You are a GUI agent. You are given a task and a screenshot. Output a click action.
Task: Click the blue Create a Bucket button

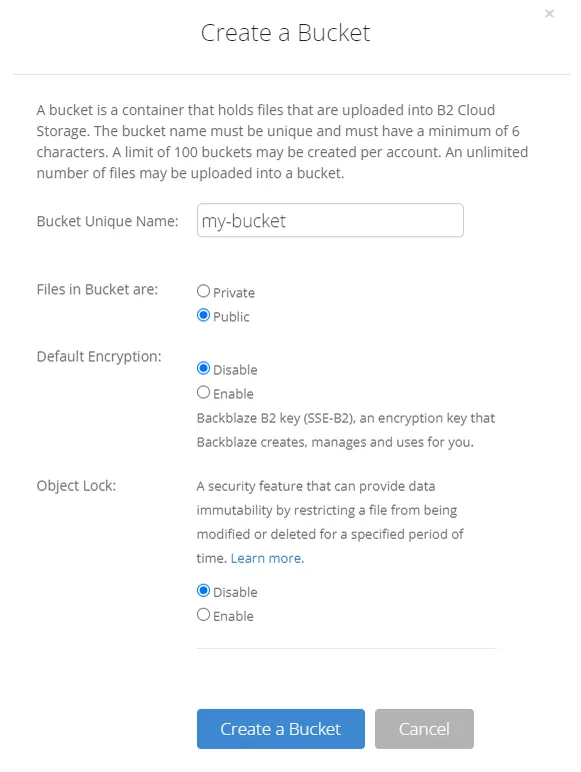point(281,729)
